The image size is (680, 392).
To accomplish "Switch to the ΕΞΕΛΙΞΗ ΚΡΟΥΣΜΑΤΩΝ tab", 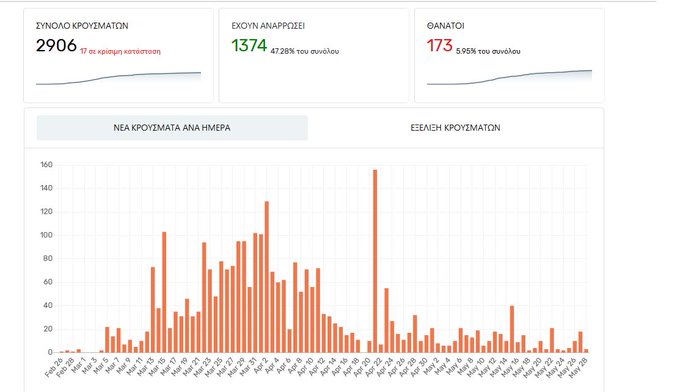I will (x=455, y=128).
